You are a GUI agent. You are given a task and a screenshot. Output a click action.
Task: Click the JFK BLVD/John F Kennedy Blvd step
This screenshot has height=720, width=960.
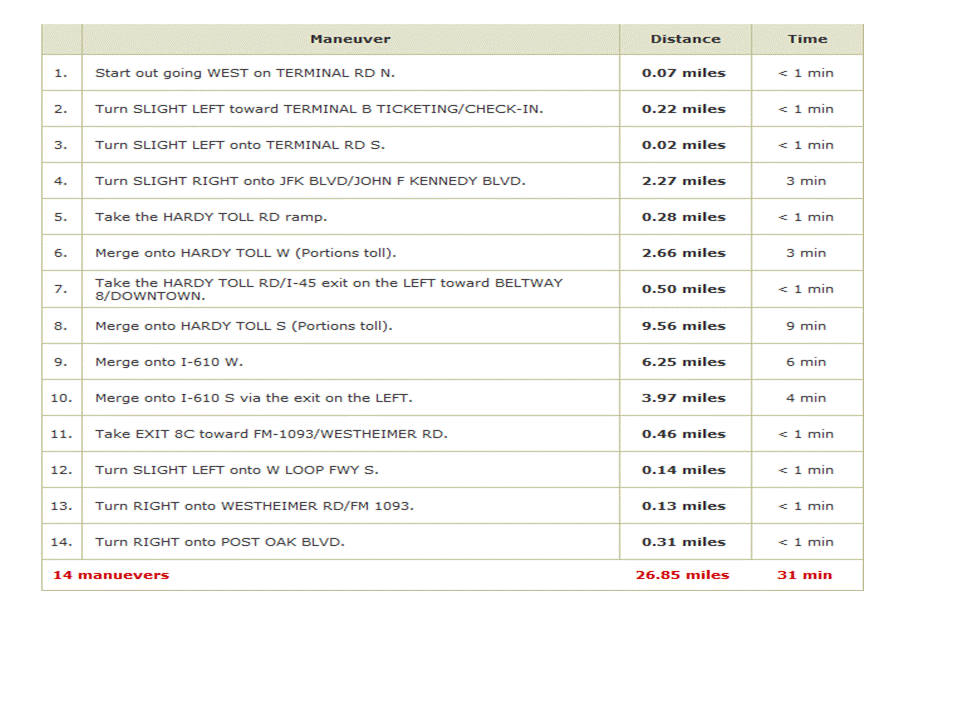310,181
